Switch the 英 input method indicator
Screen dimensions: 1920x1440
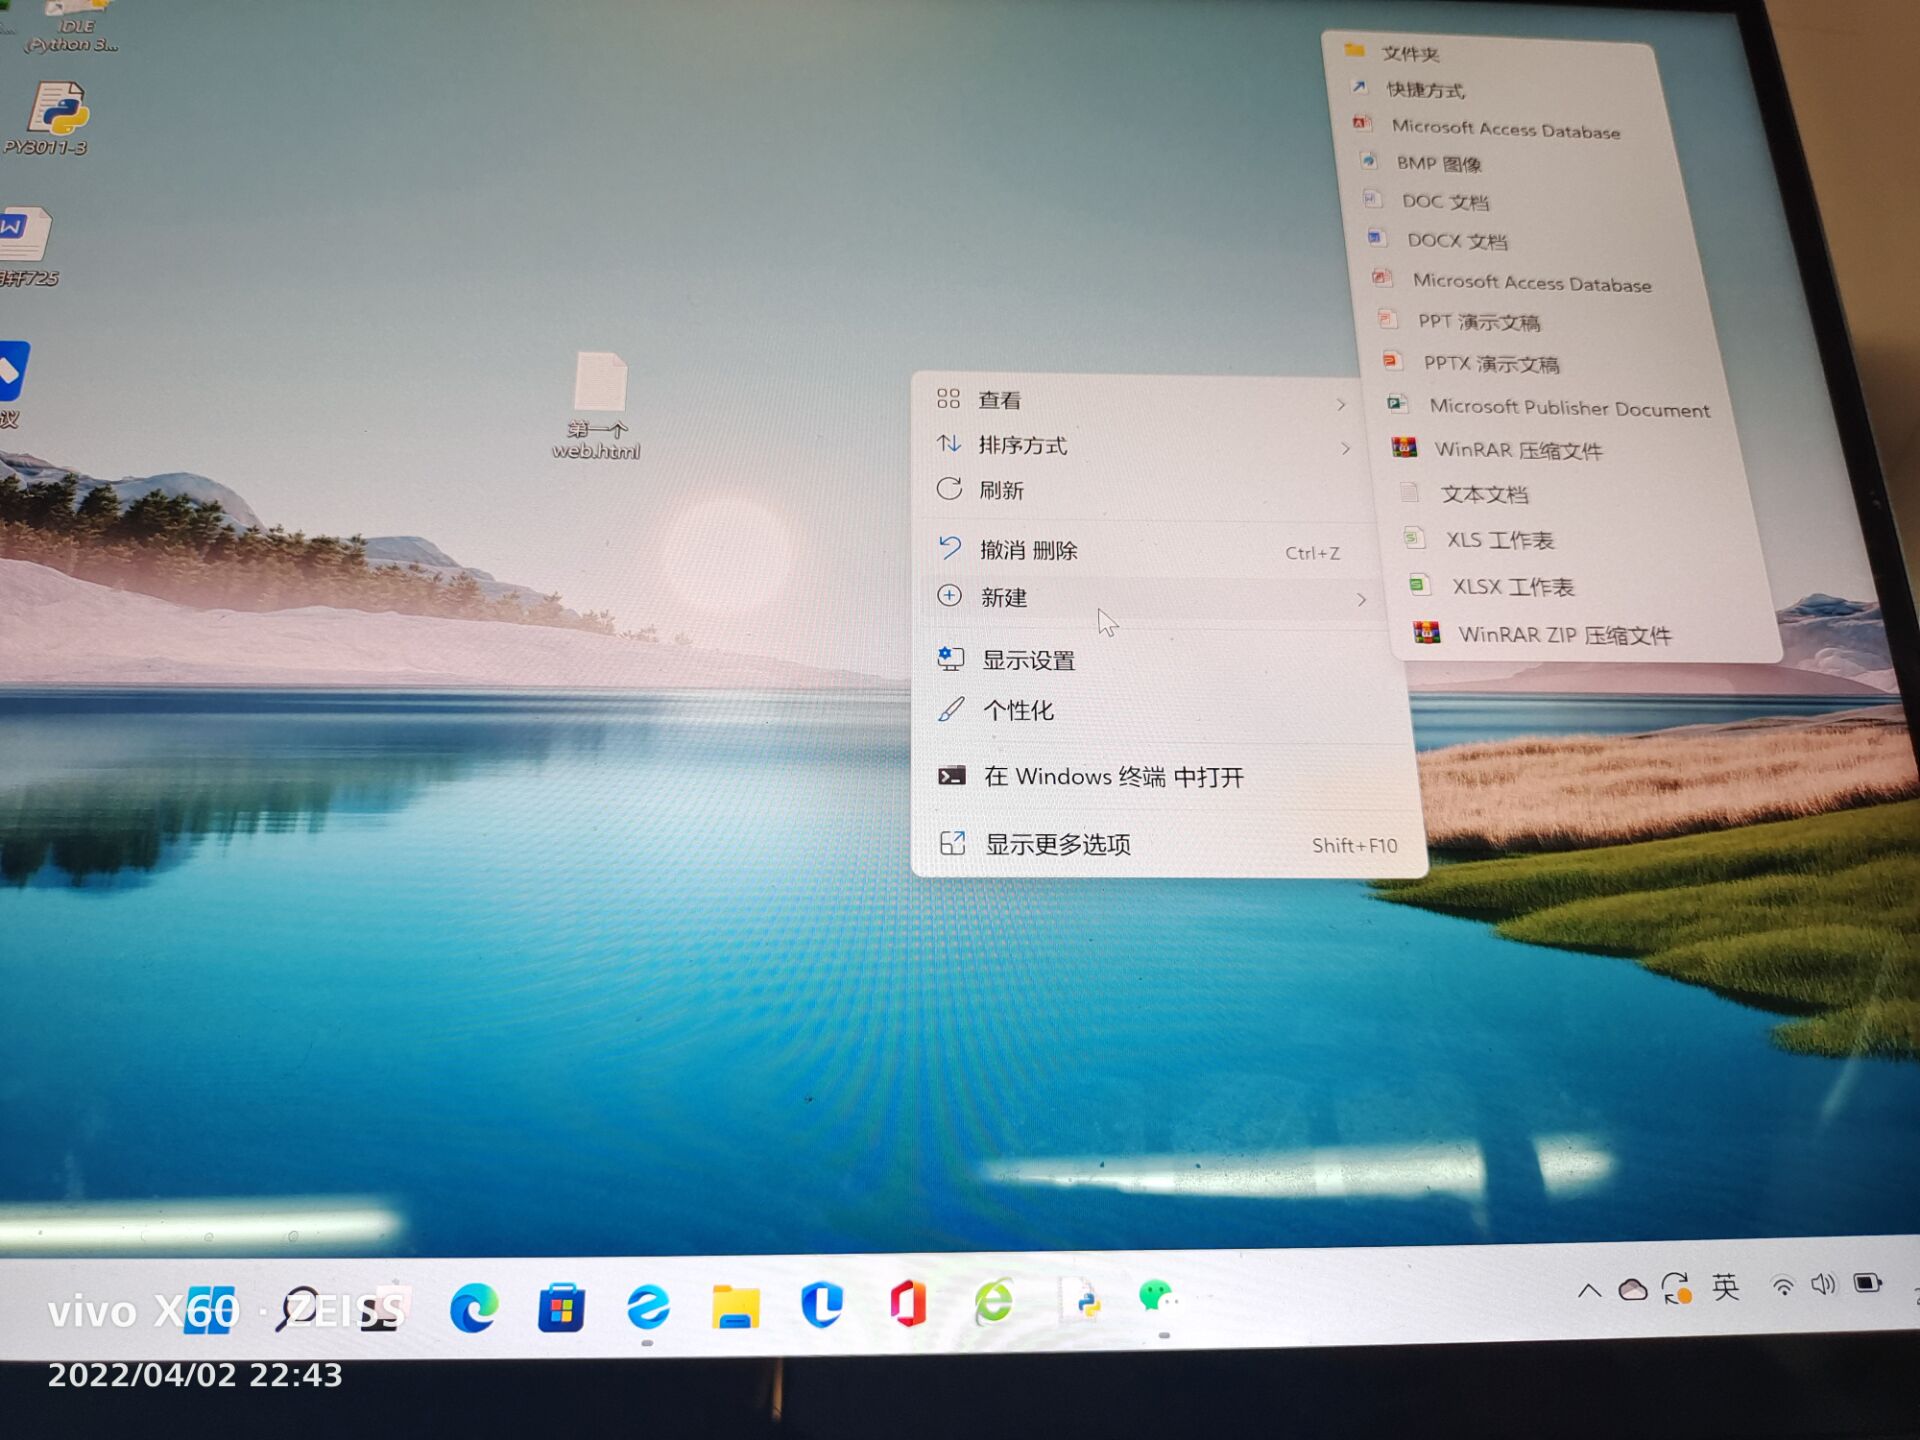(1726, 1286)
